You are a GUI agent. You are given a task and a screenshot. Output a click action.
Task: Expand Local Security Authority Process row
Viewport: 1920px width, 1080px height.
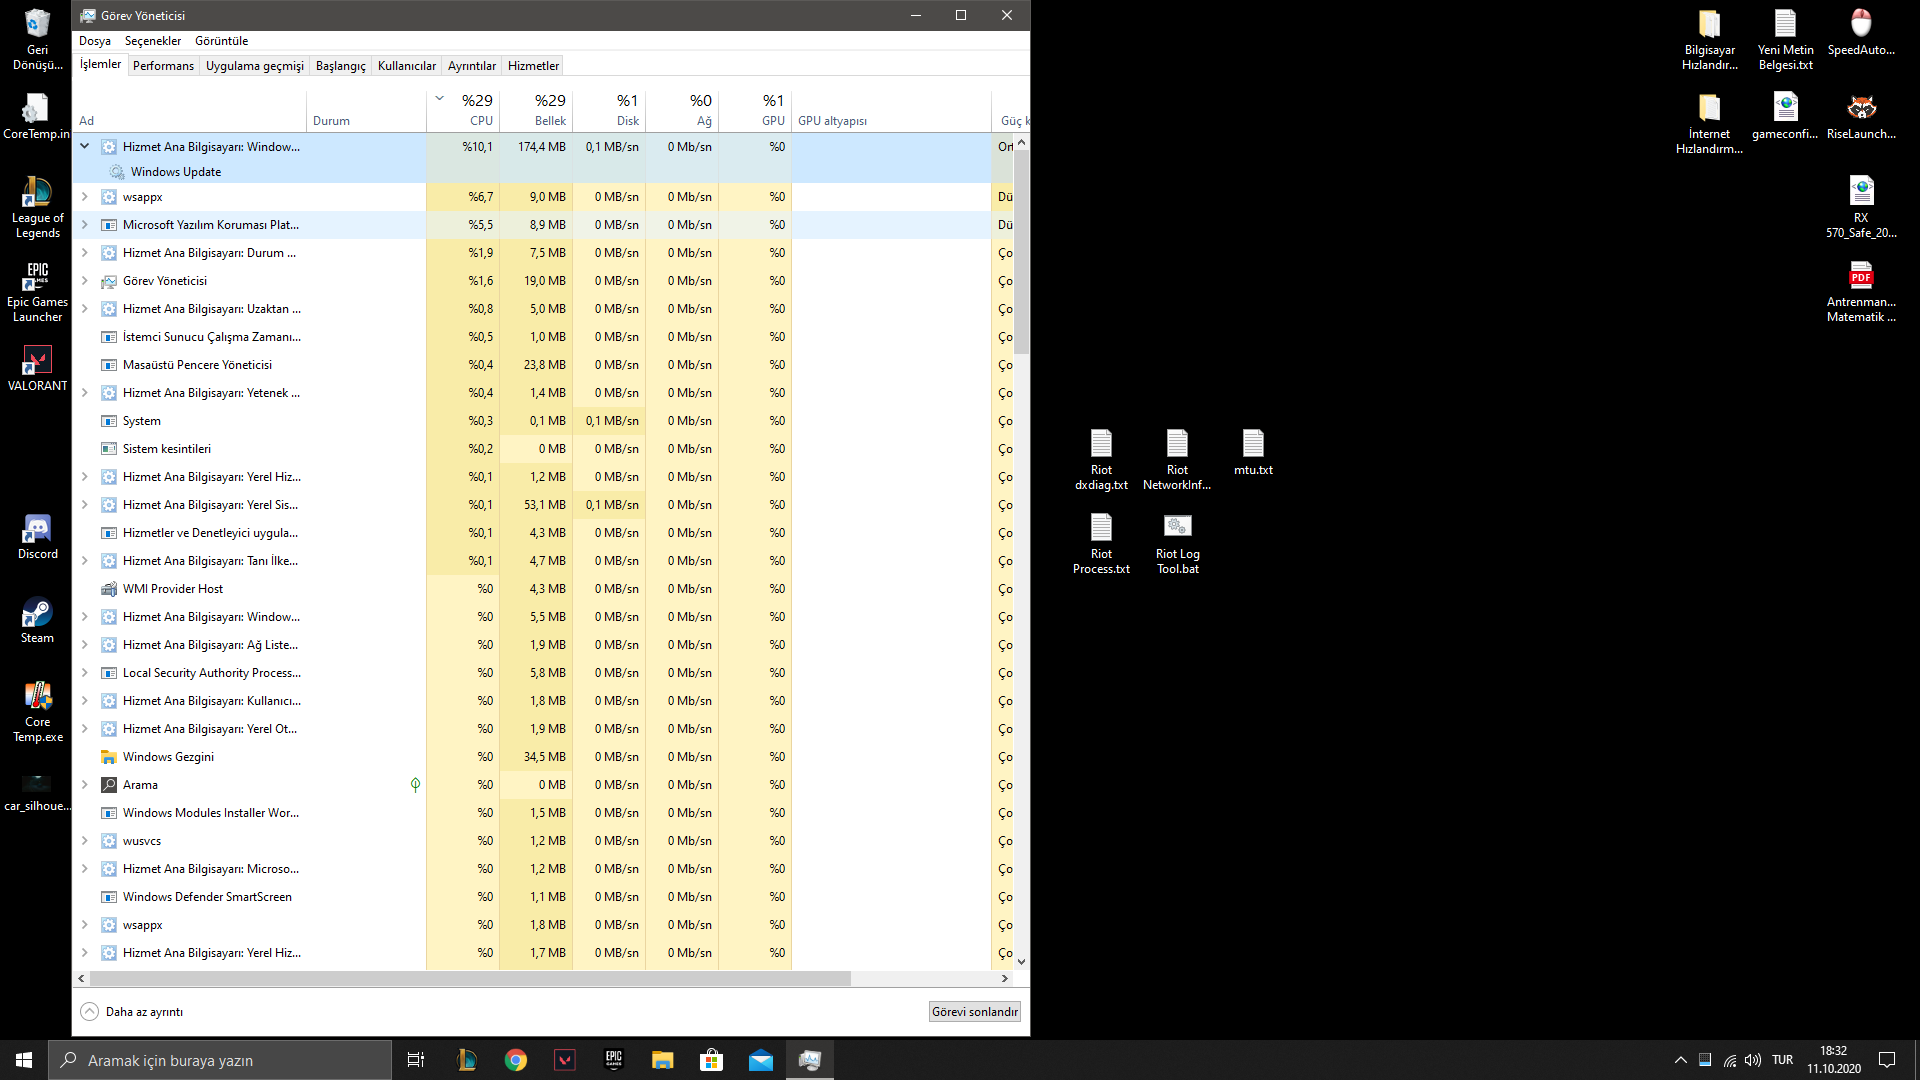[x=85, y=673]
